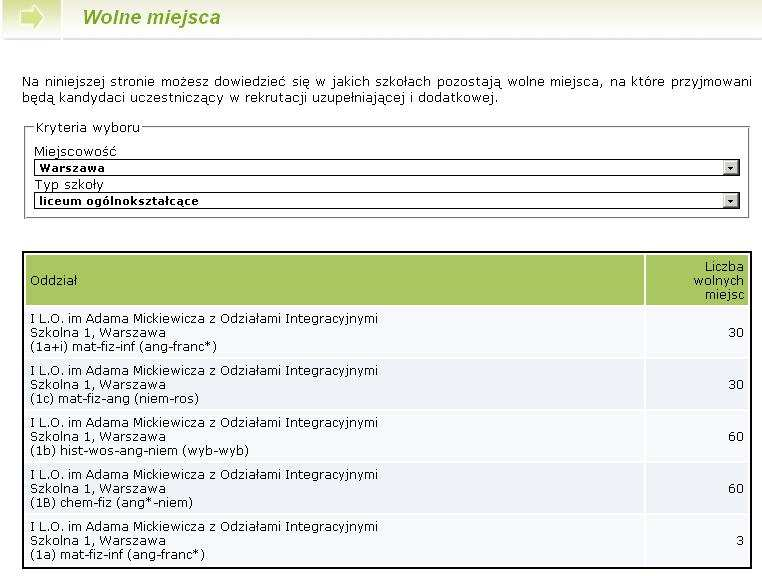This screenshot has width=762, height=576.
Task: Click the intro paragraph starting Na niniejszej stronie
Action: click(386, 89)
